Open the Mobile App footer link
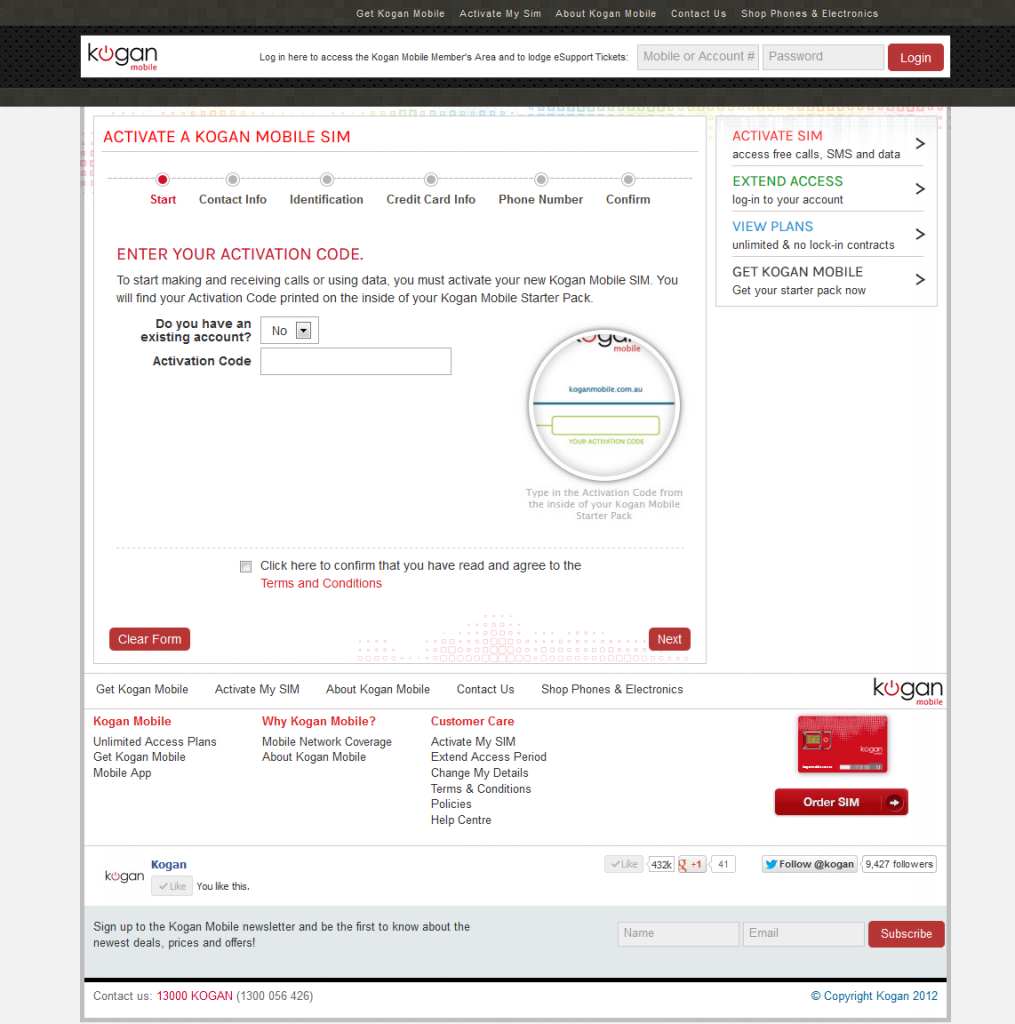This screenshot has height=1024, width=1015. coord(121,773)
